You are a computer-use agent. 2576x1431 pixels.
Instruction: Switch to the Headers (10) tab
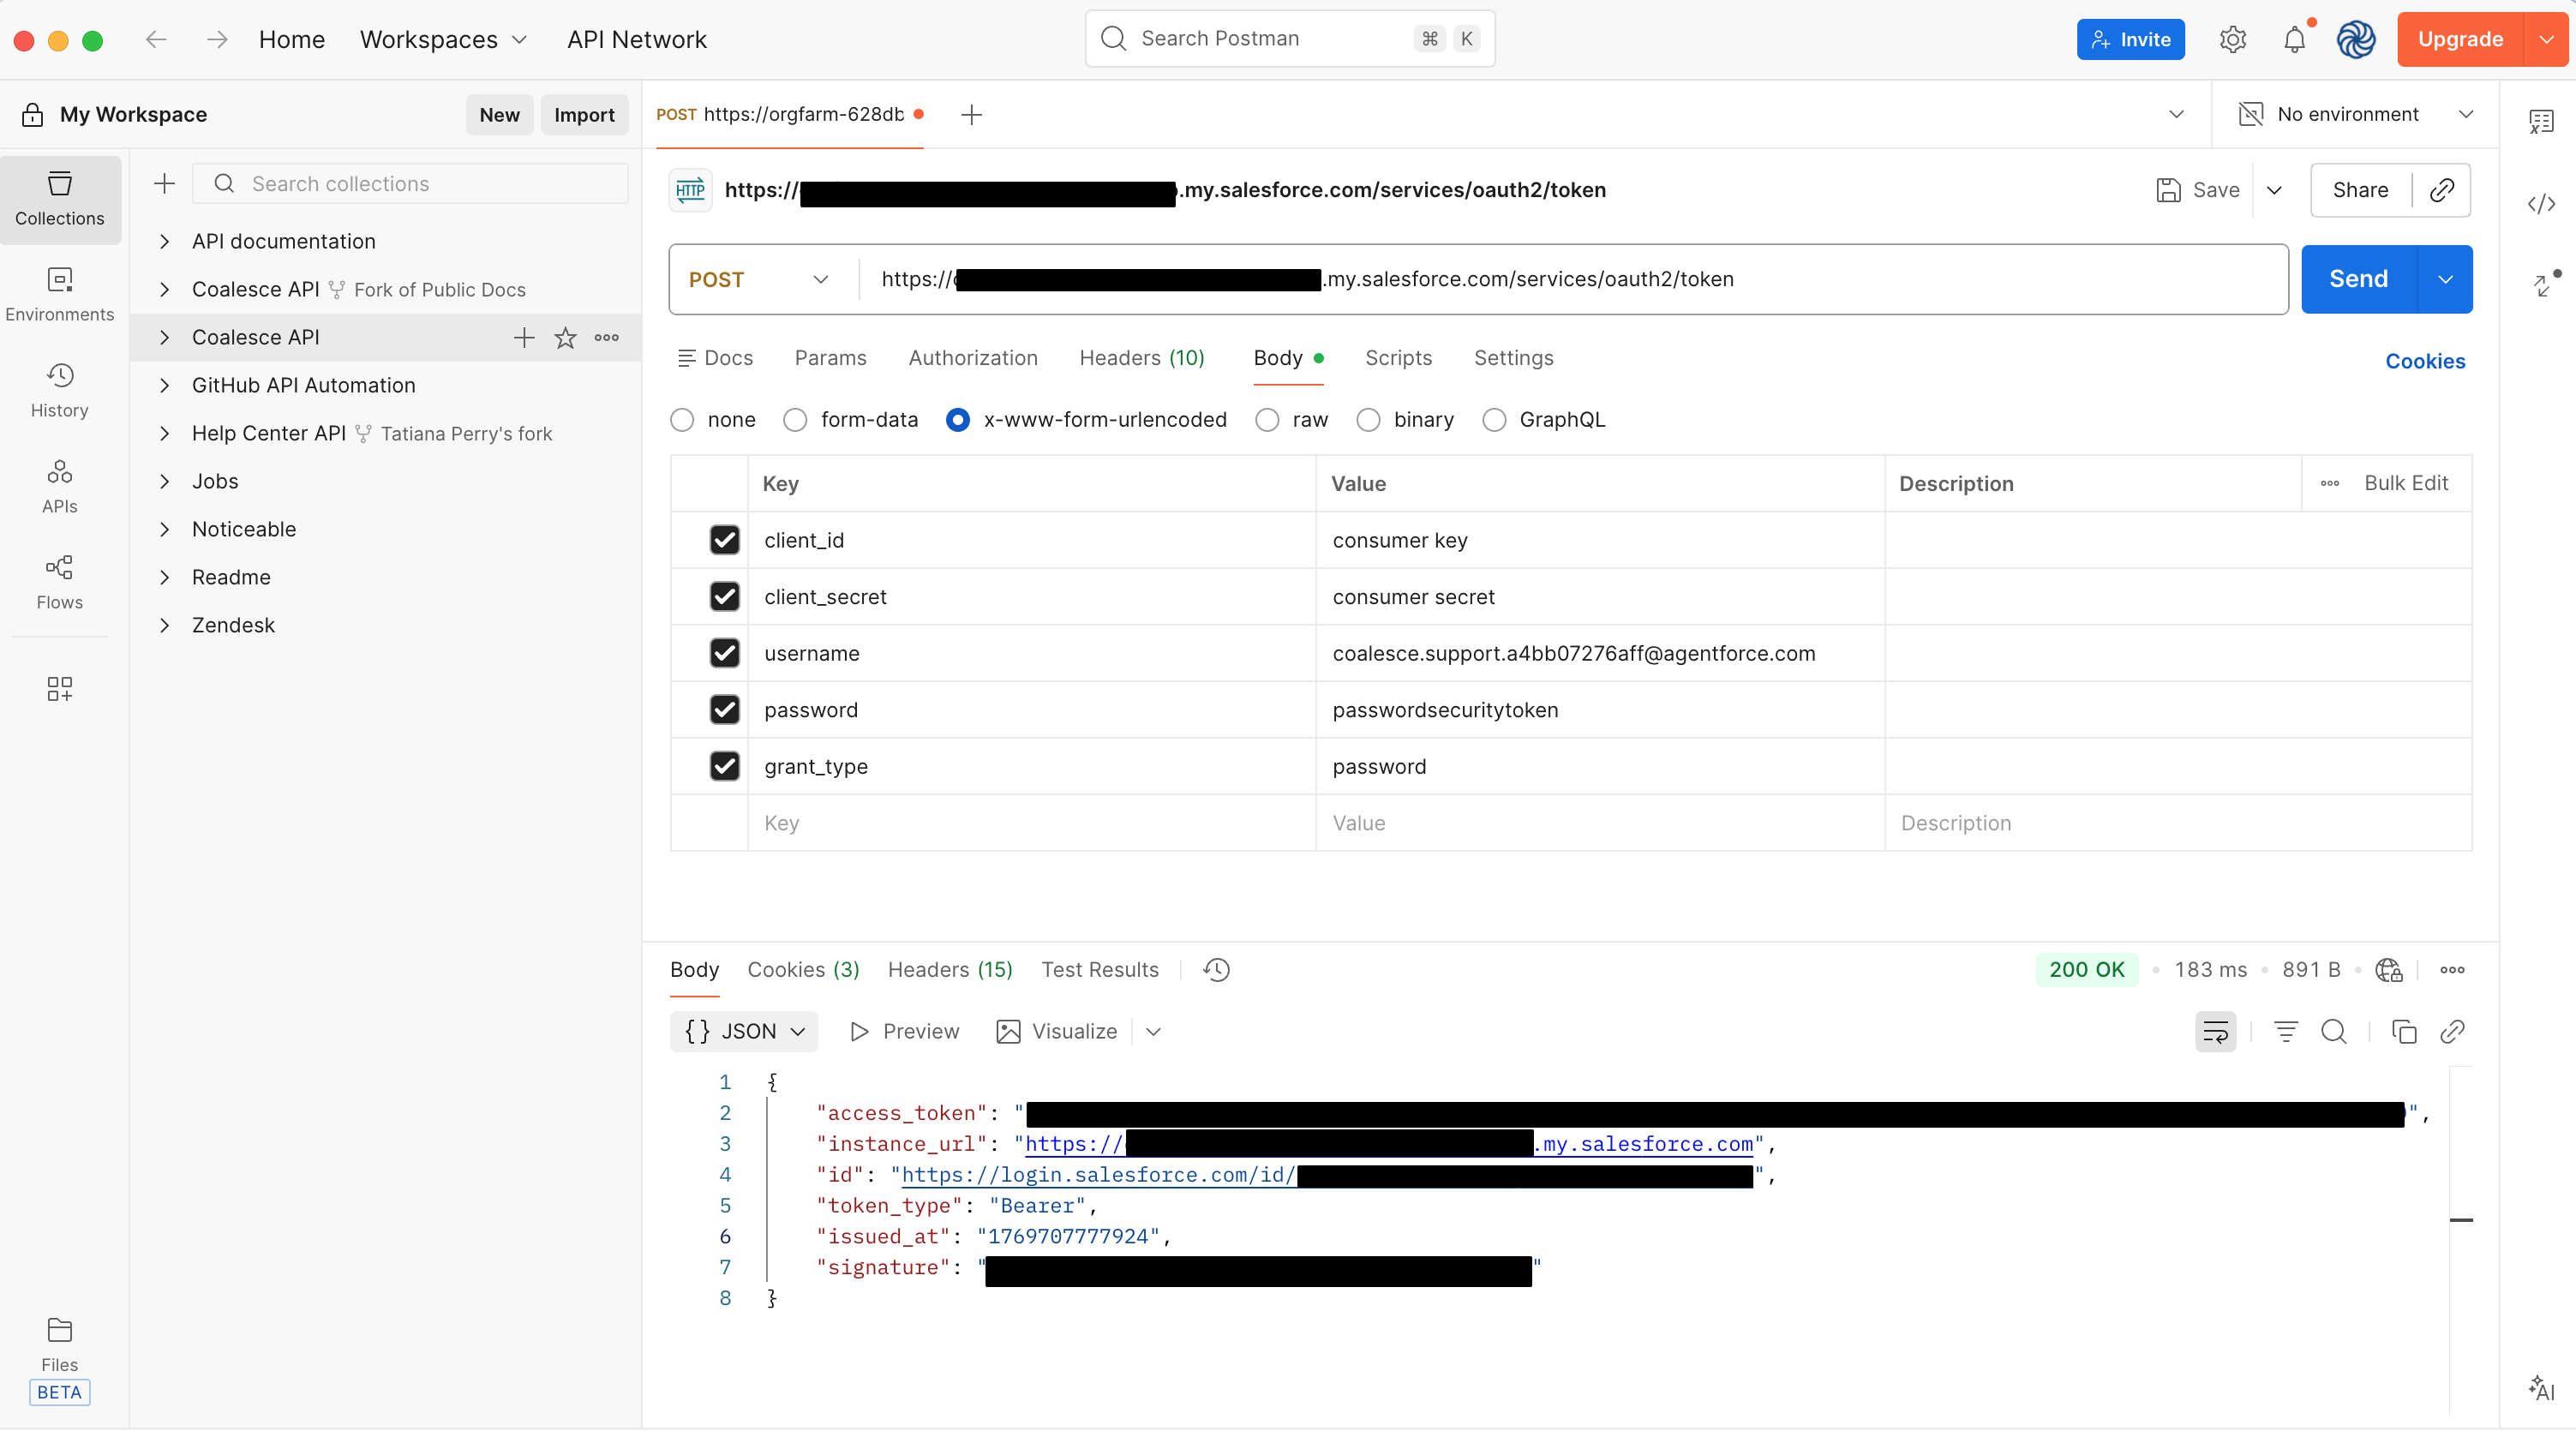pyautogui.click(x=1141, y=358)
